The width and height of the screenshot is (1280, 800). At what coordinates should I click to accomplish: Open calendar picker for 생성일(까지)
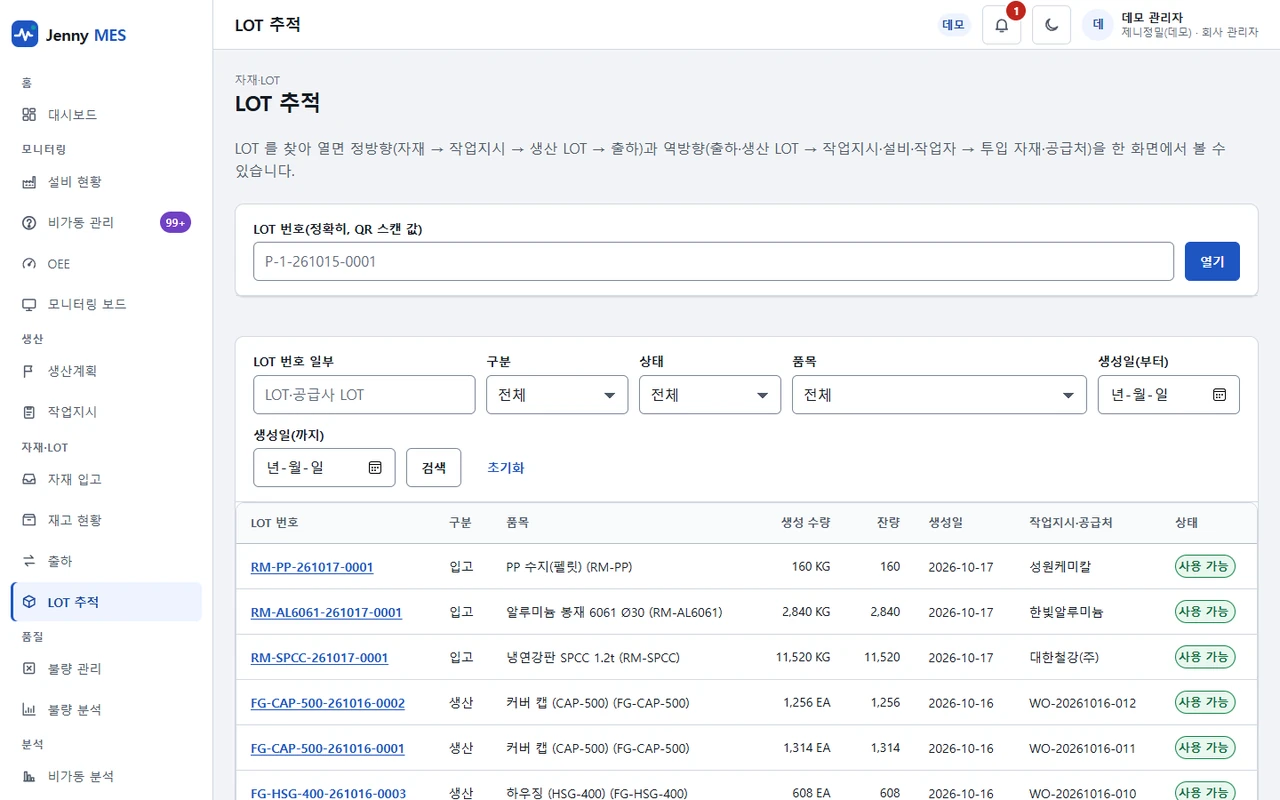pos(375,467)
